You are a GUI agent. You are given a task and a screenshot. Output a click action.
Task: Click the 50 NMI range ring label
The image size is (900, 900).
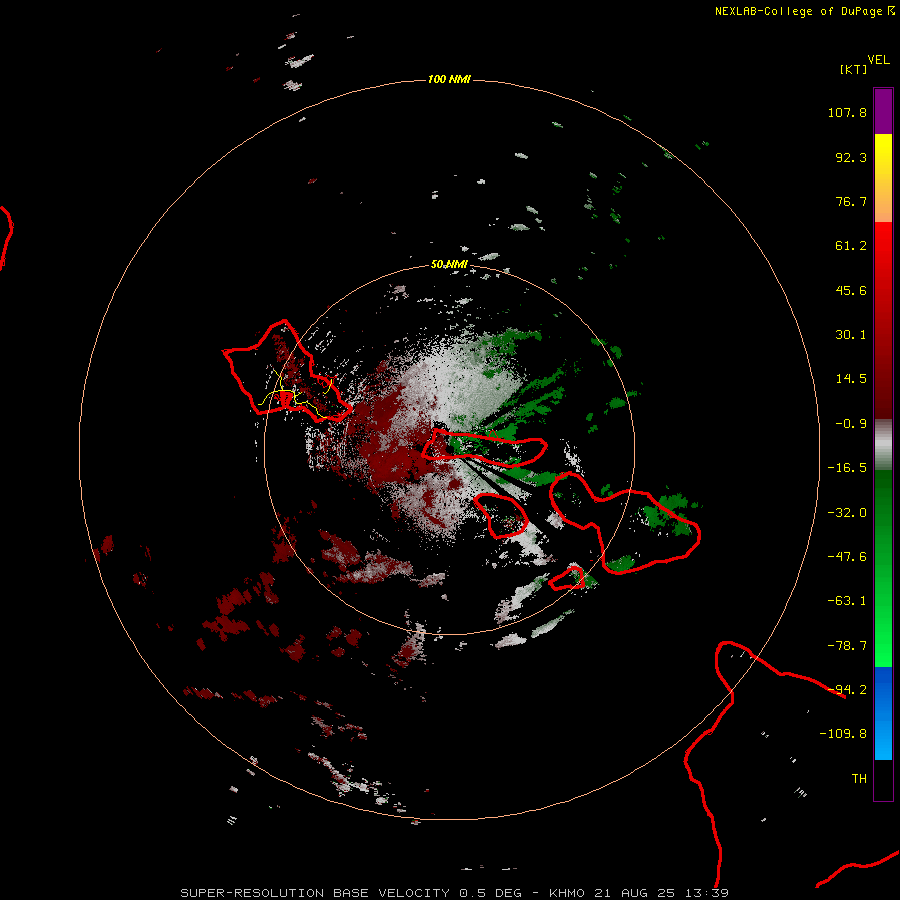pyautogui.click(x=449, y=265)
